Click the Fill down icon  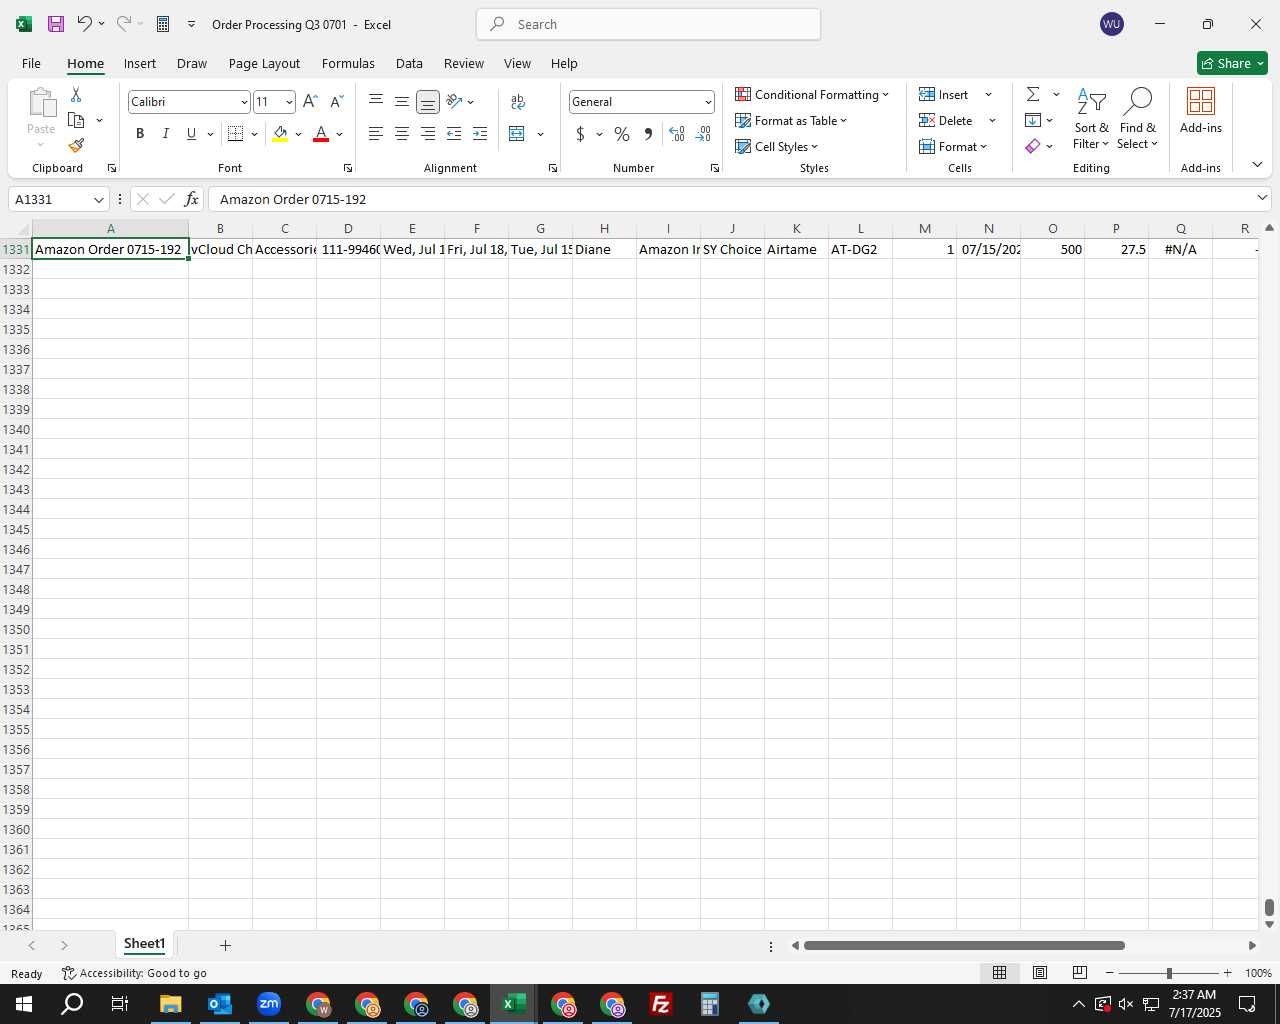[x=1033, y=120]
